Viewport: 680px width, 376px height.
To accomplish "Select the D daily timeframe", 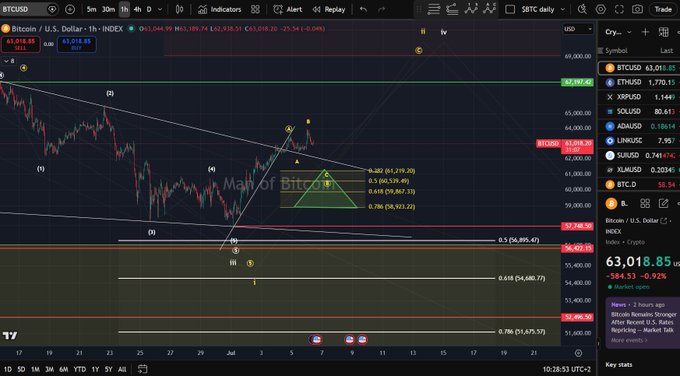I will pos(149,9).
